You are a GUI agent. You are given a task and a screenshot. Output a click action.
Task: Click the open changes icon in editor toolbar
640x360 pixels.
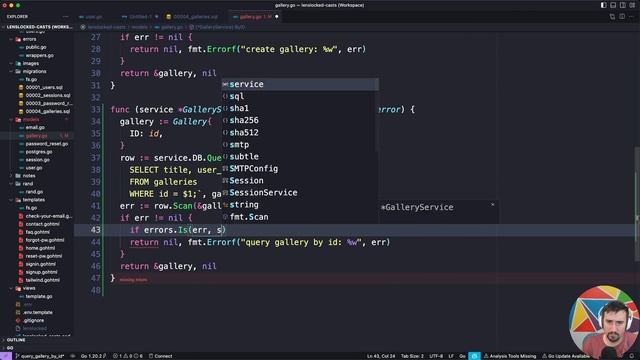[612, 17]
